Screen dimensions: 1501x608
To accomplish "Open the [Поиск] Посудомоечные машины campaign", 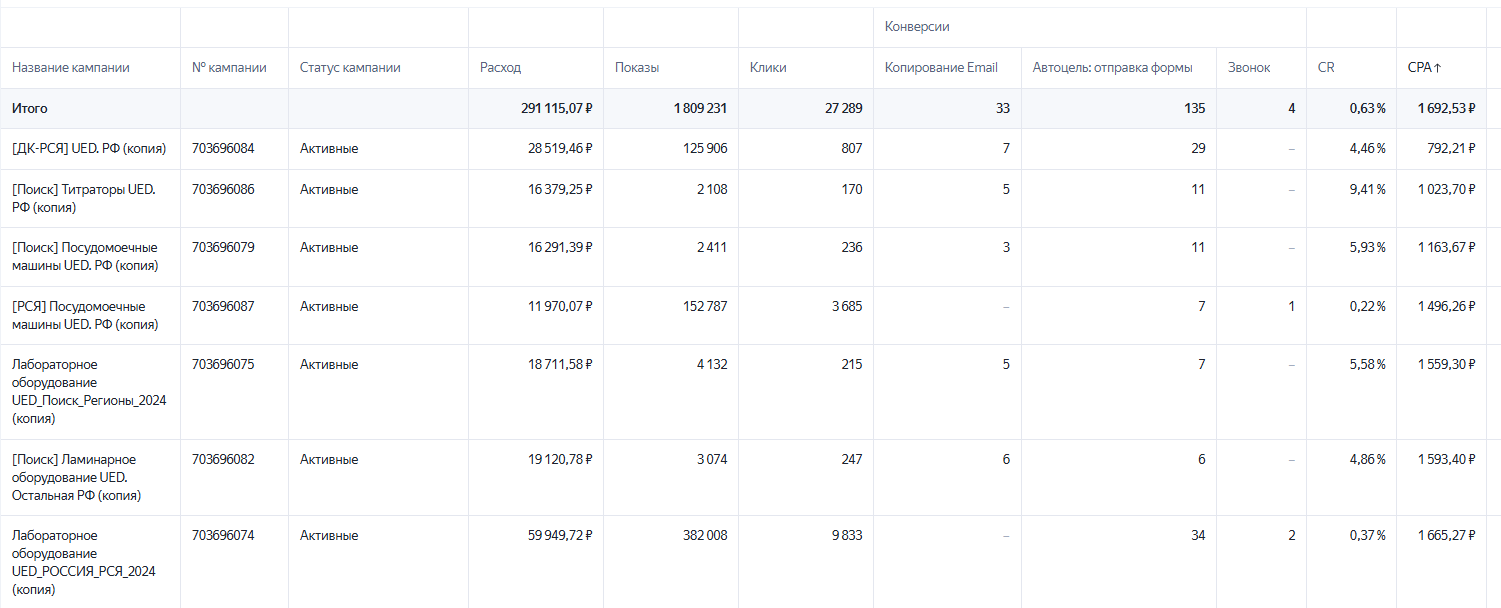I will [85, 257].
